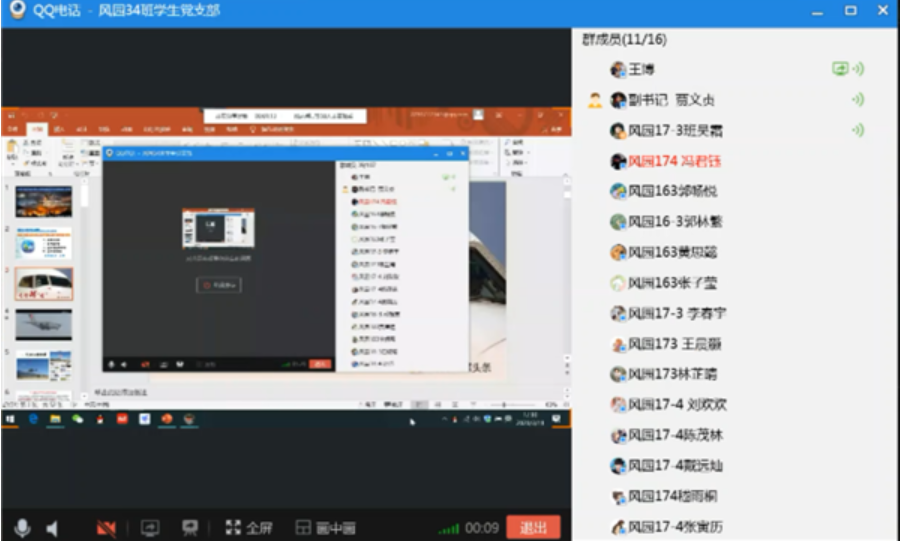
Task: Click the speaking indicator on 风园17-3班吴霜's row
Action: [x=858, y=130]
